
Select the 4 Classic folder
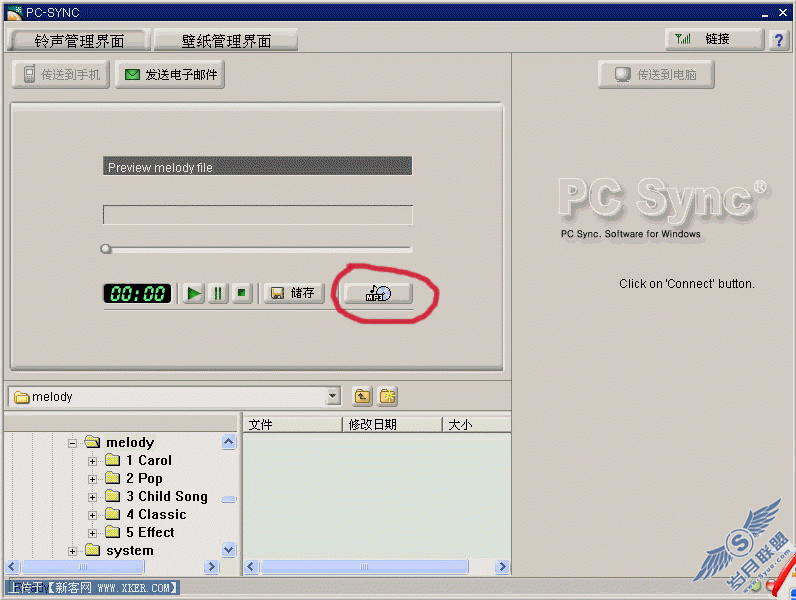(x=156, y=514)
